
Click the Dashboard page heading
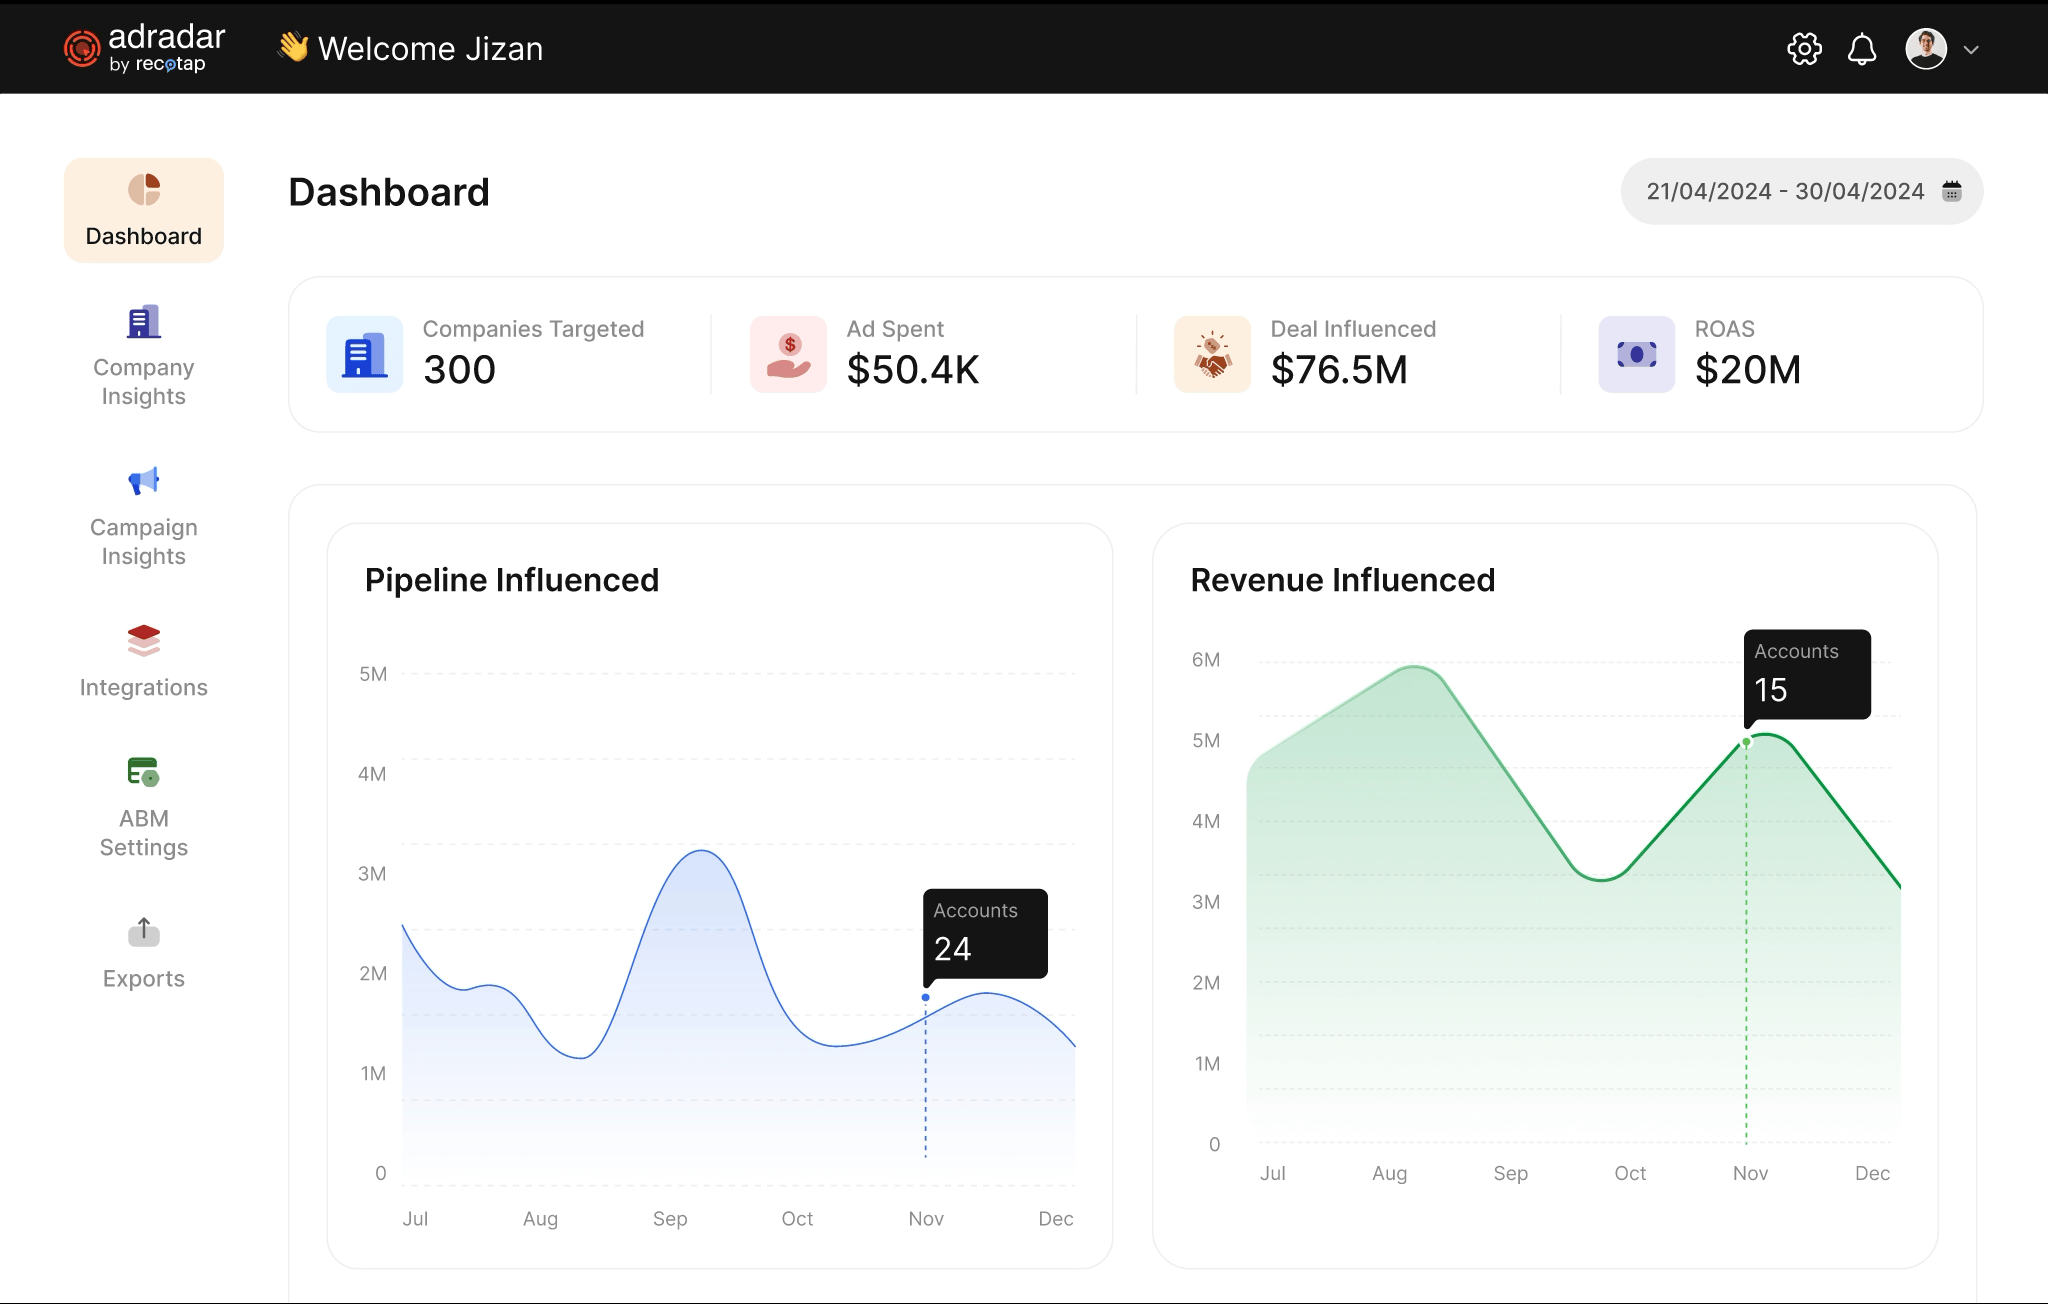point(388,192)
